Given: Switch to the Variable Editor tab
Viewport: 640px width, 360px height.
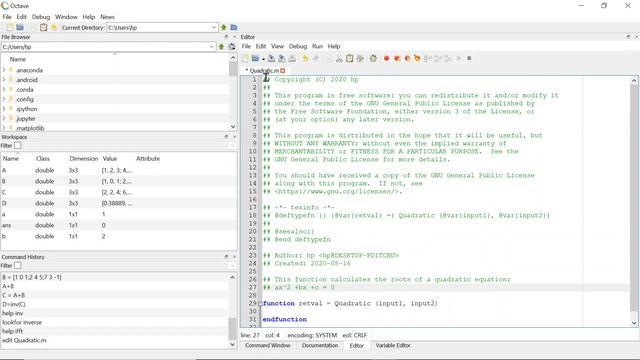Looking at the screenshot, I should (x=393, y=345).
